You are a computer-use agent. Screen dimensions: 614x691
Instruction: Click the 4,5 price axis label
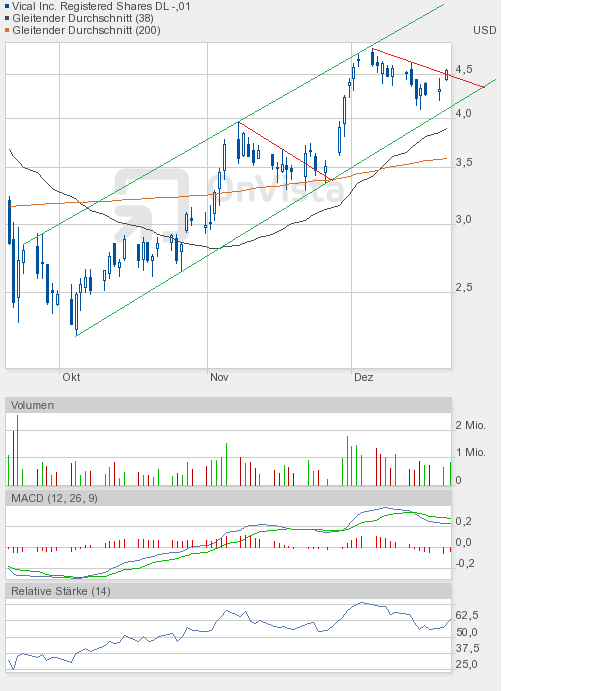tap(464, 69)
